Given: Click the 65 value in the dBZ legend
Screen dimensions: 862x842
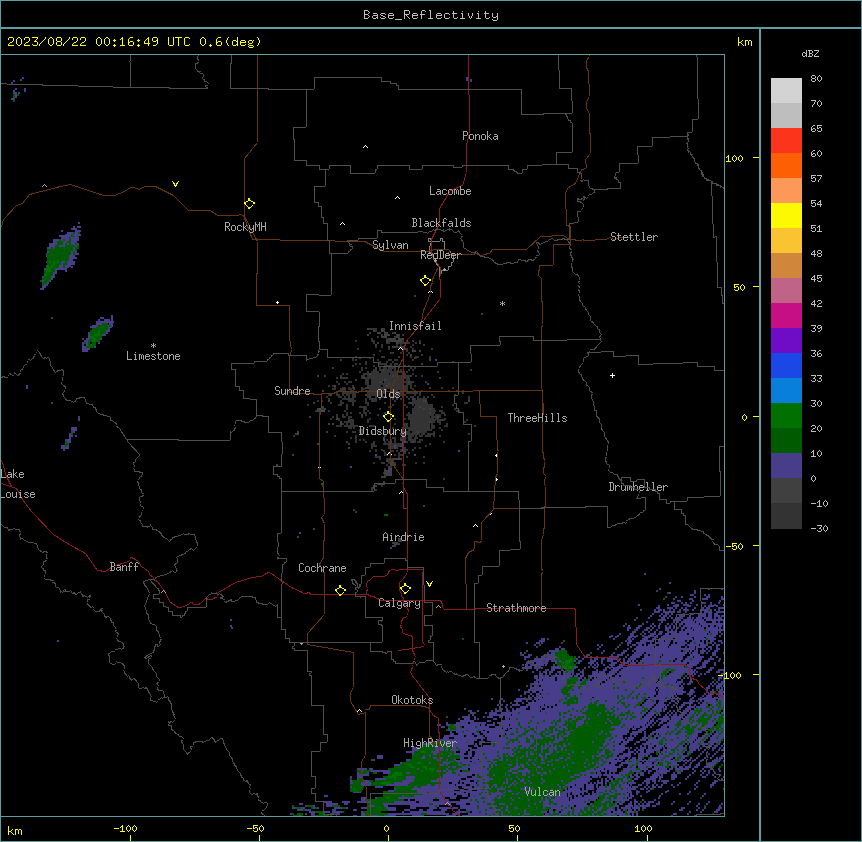Looking at the screenshot, I should point(816,129).
